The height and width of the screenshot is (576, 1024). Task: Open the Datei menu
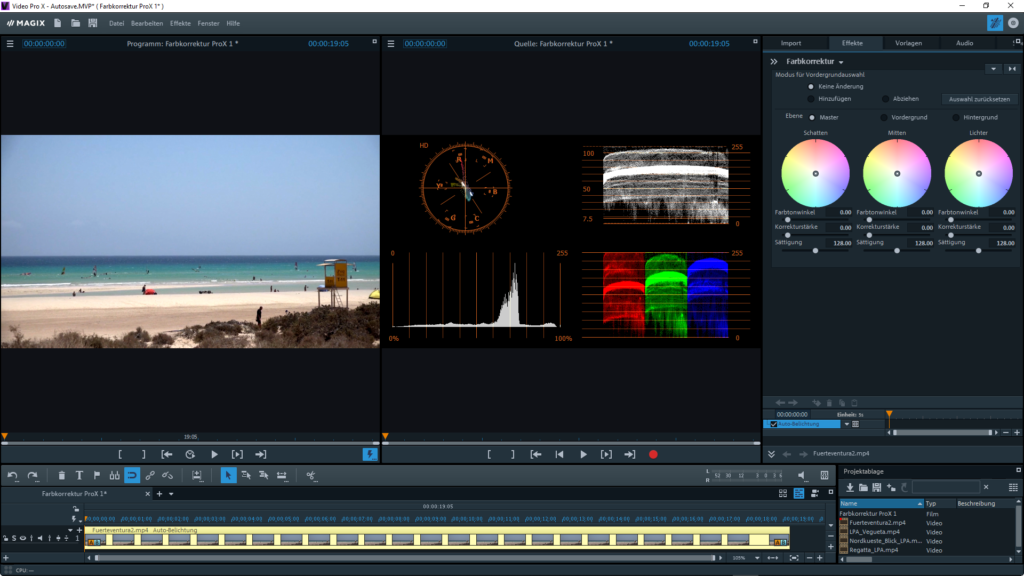coord(116,24)
